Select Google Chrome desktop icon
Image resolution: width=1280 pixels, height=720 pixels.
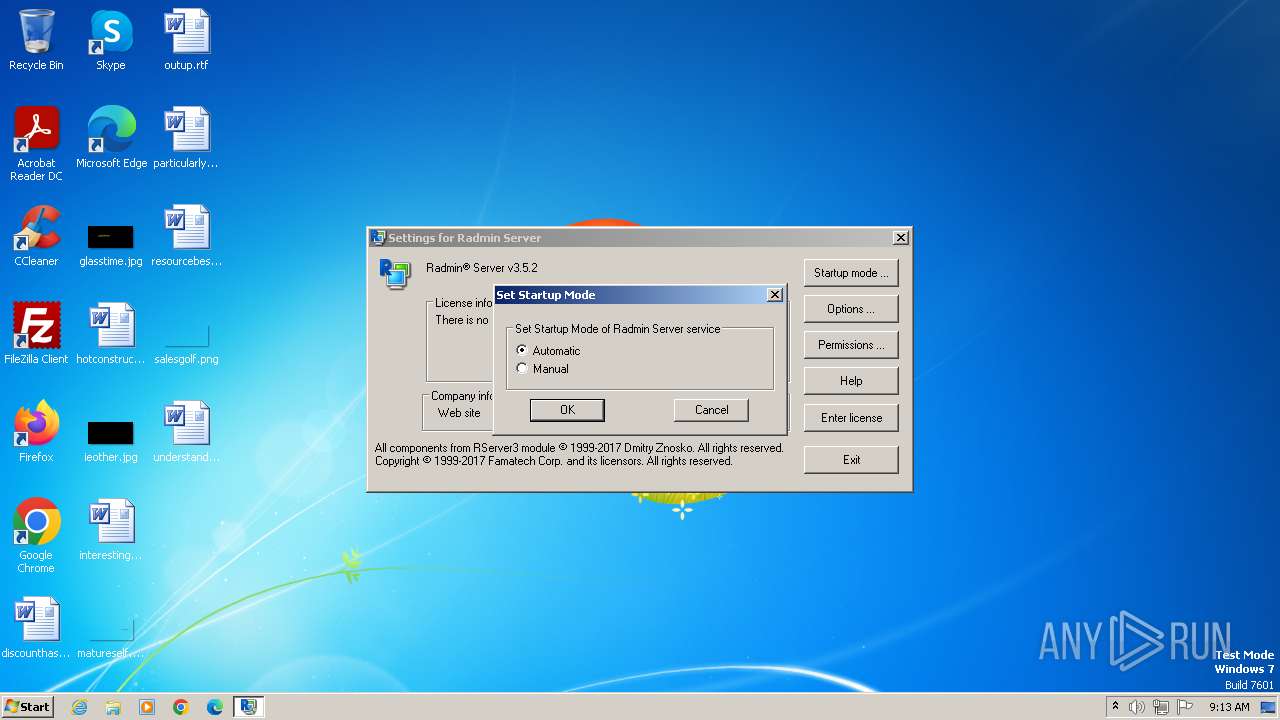click(x=36, y=536)
